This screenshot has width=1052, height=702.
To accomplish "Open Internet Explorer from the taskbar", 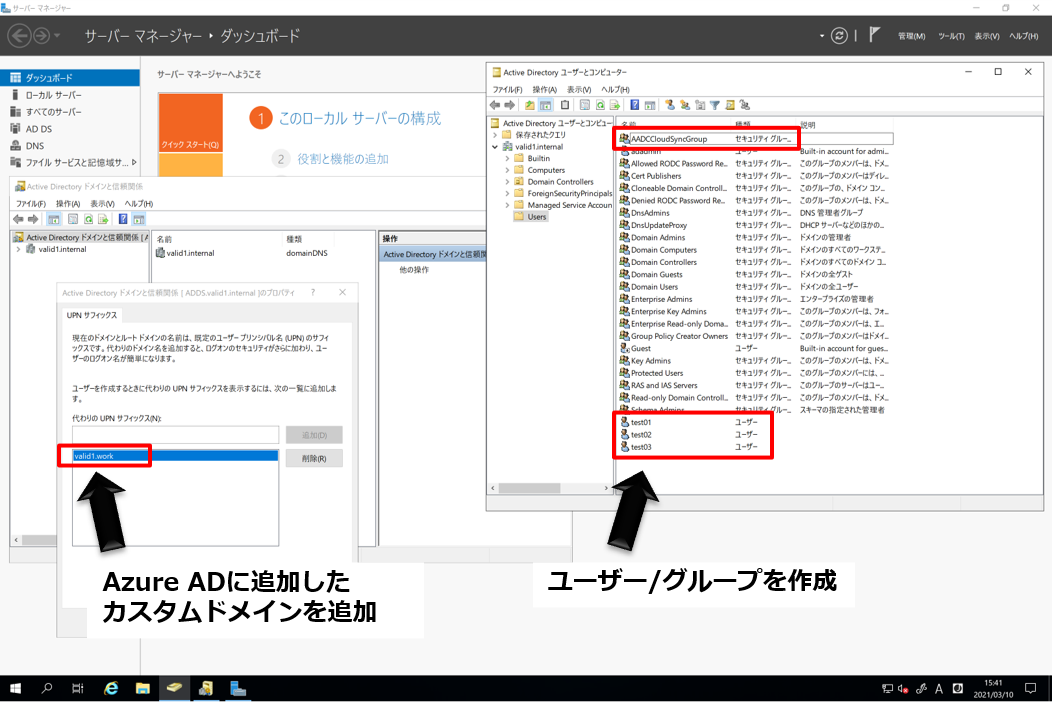I will (x=111, y=688).
